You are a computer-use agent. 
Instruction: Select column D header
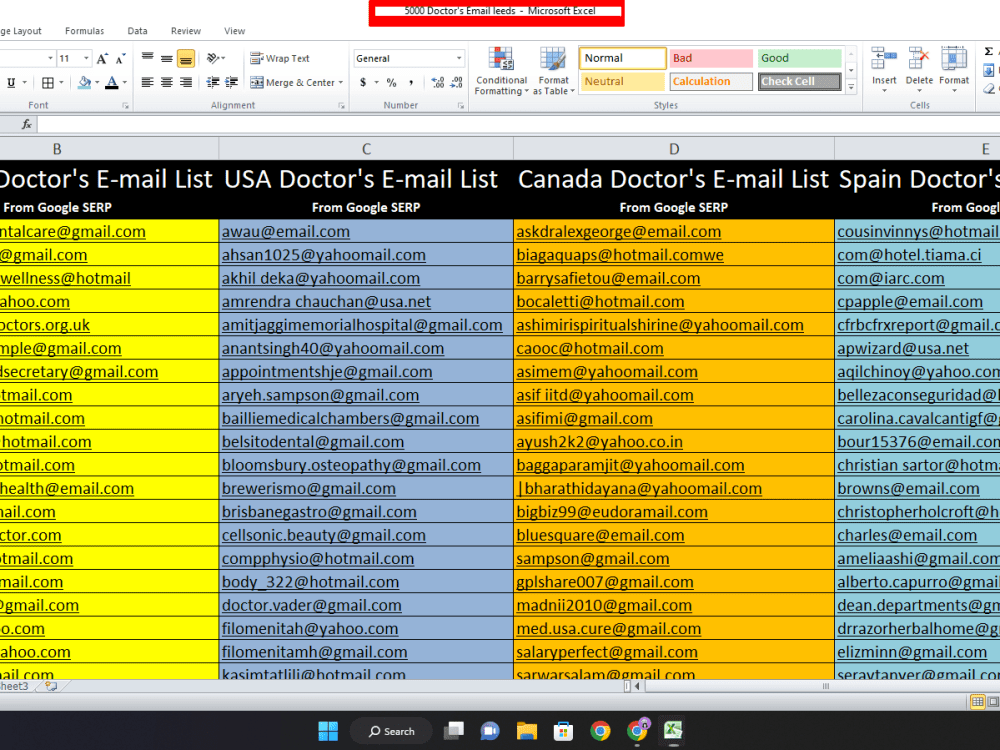[x=674, y=149]
